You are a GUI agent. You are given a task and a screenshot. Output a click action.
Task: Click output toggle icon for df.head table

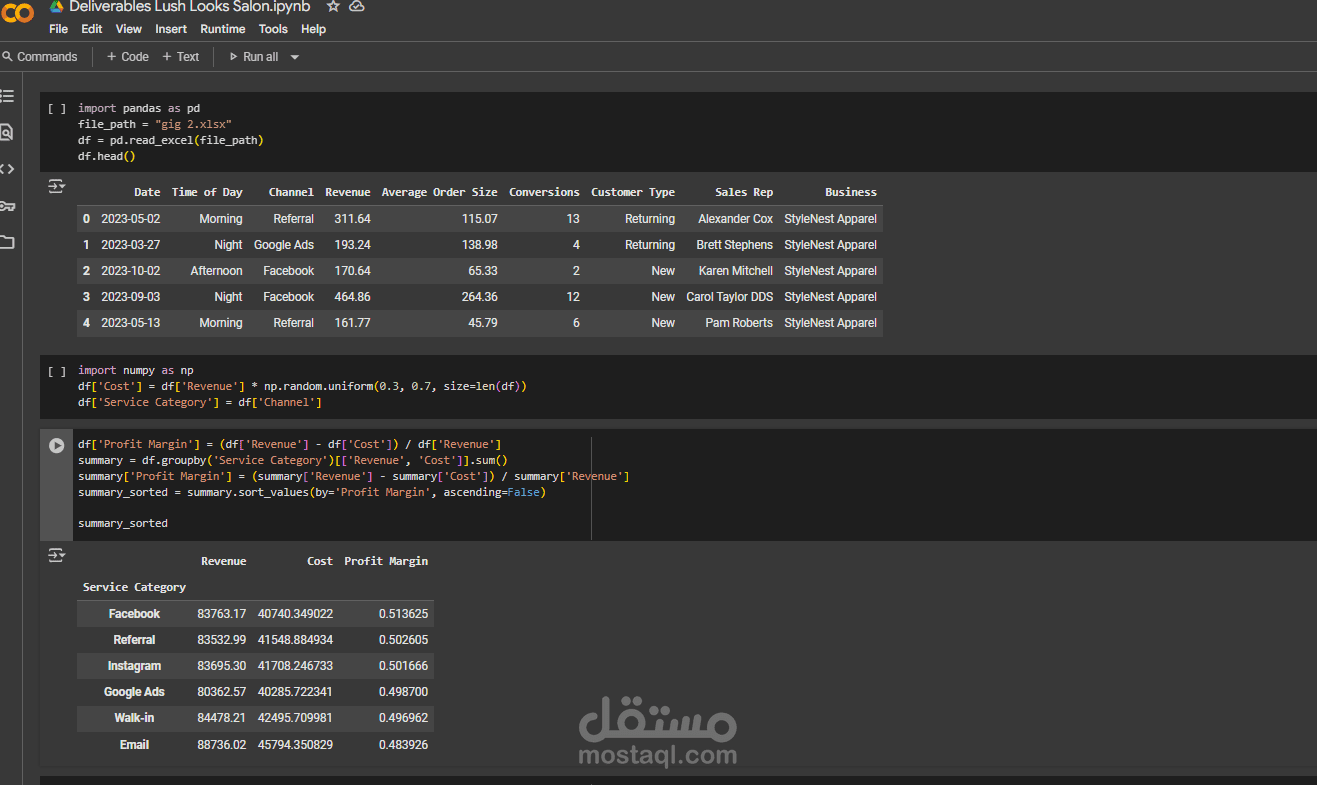tap(56, 186)
